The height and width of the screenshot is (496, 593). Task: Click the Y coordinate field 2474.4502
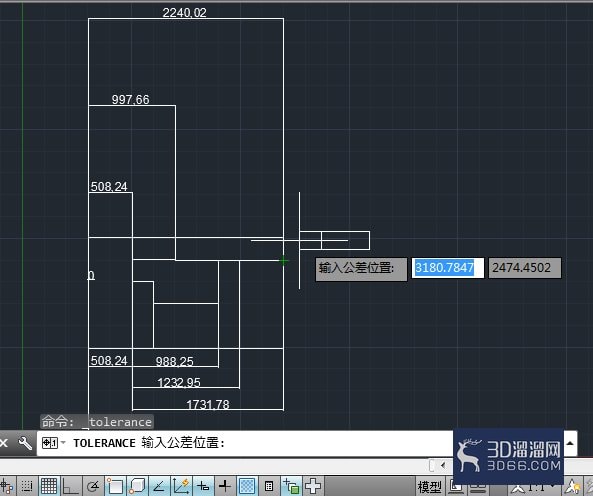(525, 268)
